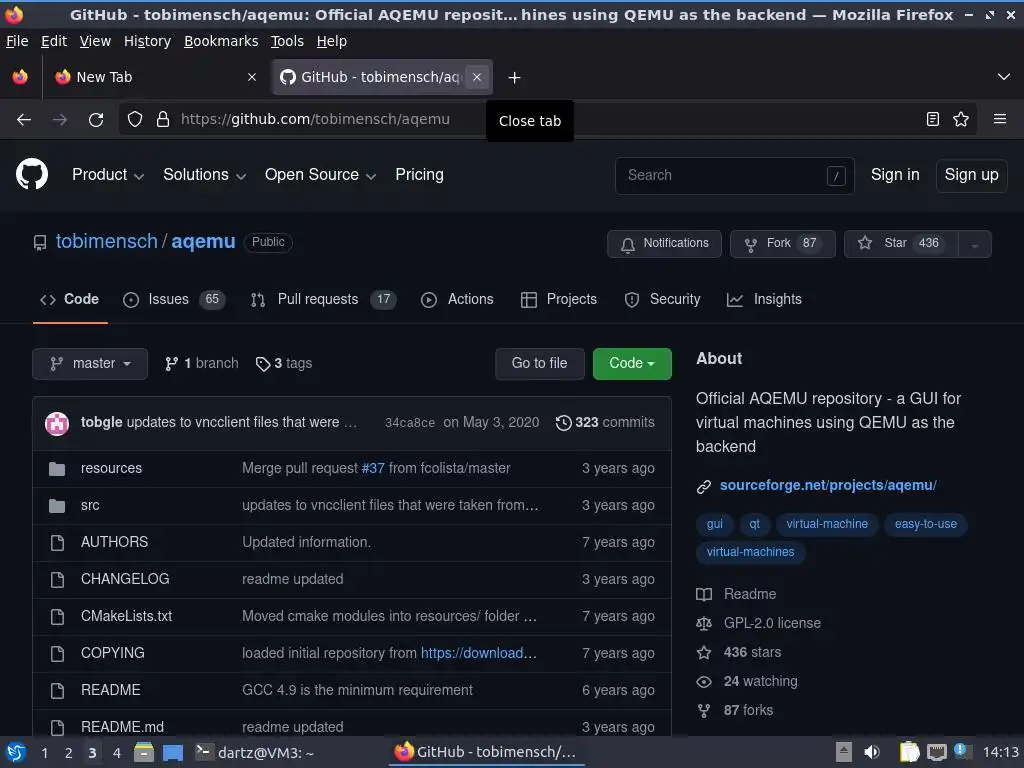Switch to workspace 4
The image size is (1024, 768).
[117, 753]
